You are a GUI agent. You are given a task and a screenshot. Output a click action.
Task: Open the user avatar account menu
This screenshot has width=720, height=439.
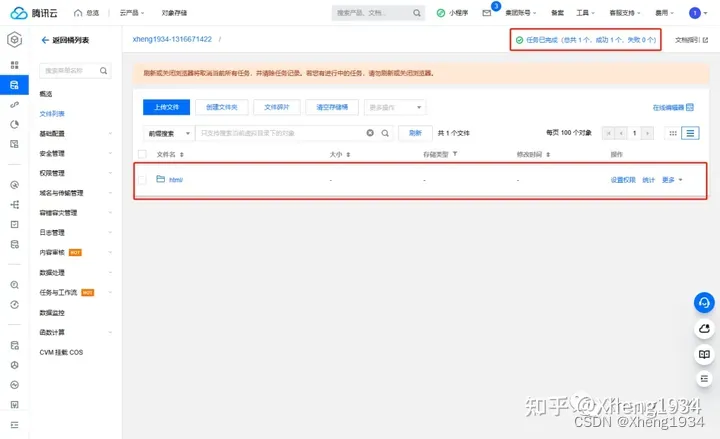(698, 13)
